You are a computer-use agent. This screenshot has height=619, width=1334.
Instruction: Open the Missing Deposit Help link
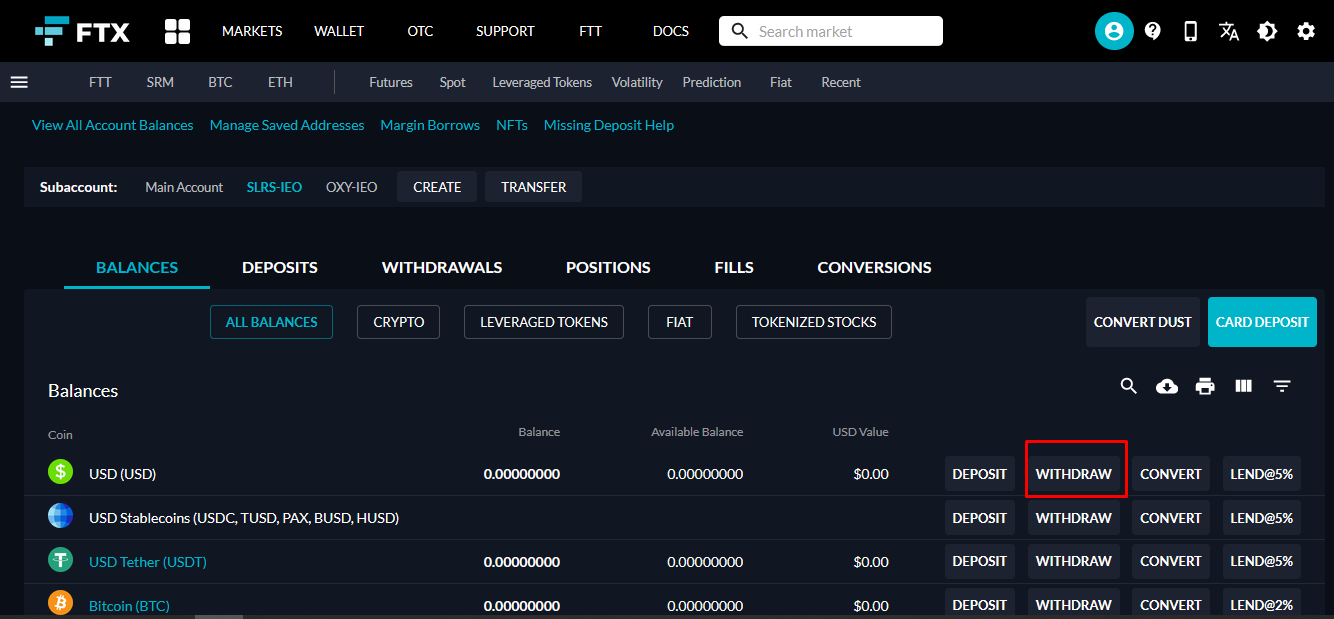pos(608,125)
